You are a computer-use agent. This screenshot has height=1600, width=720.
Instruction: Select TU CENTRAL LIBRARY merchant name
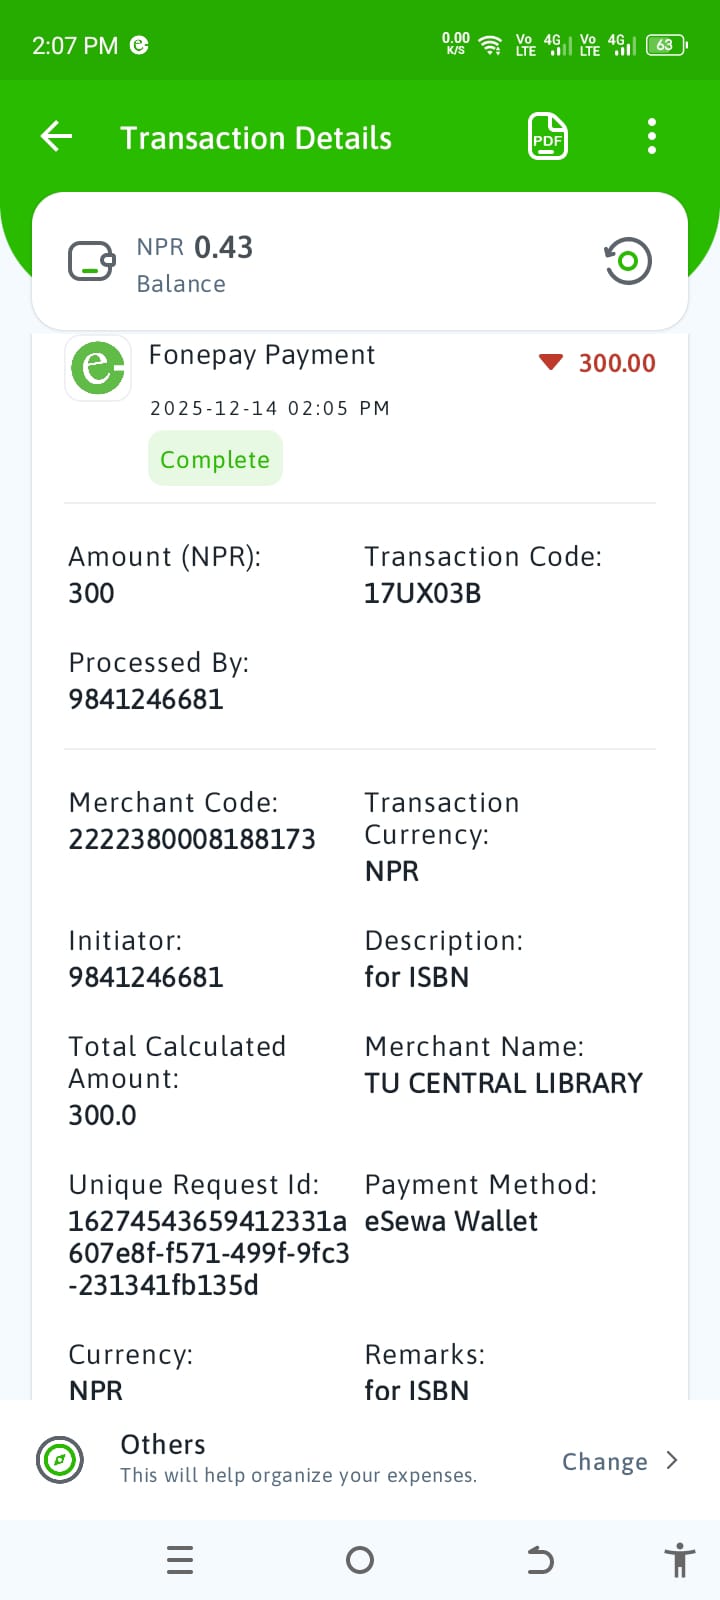click(503, 1083)
